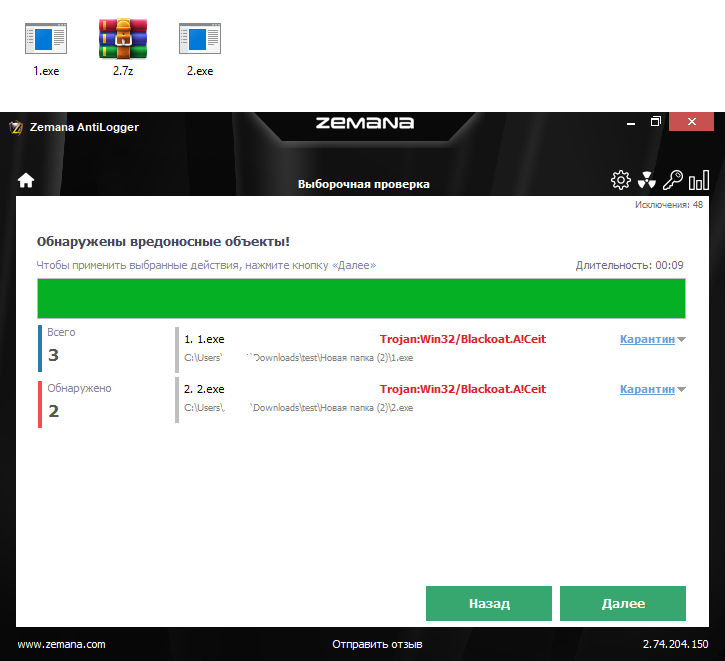The image size is (725, 661).
Task: Select the 1.exe file icon
Action: (46, 39)
